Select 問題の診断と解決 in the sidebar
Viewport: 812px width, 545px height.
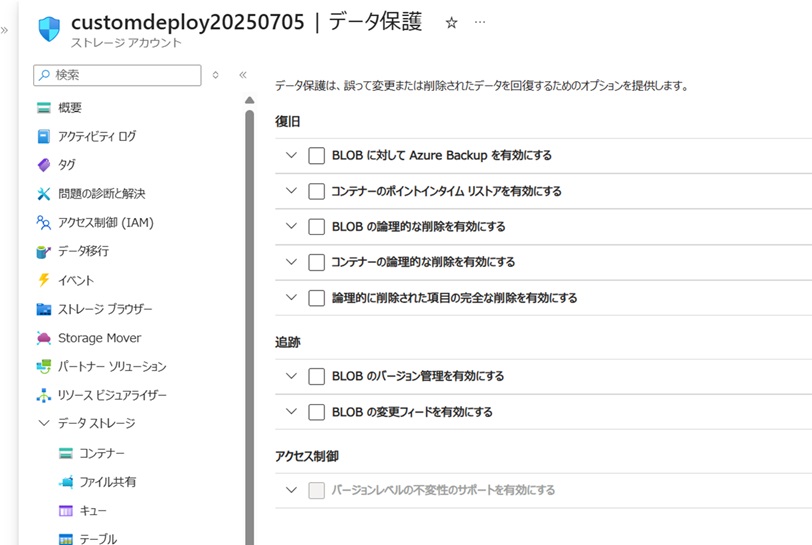pos(102,194)
